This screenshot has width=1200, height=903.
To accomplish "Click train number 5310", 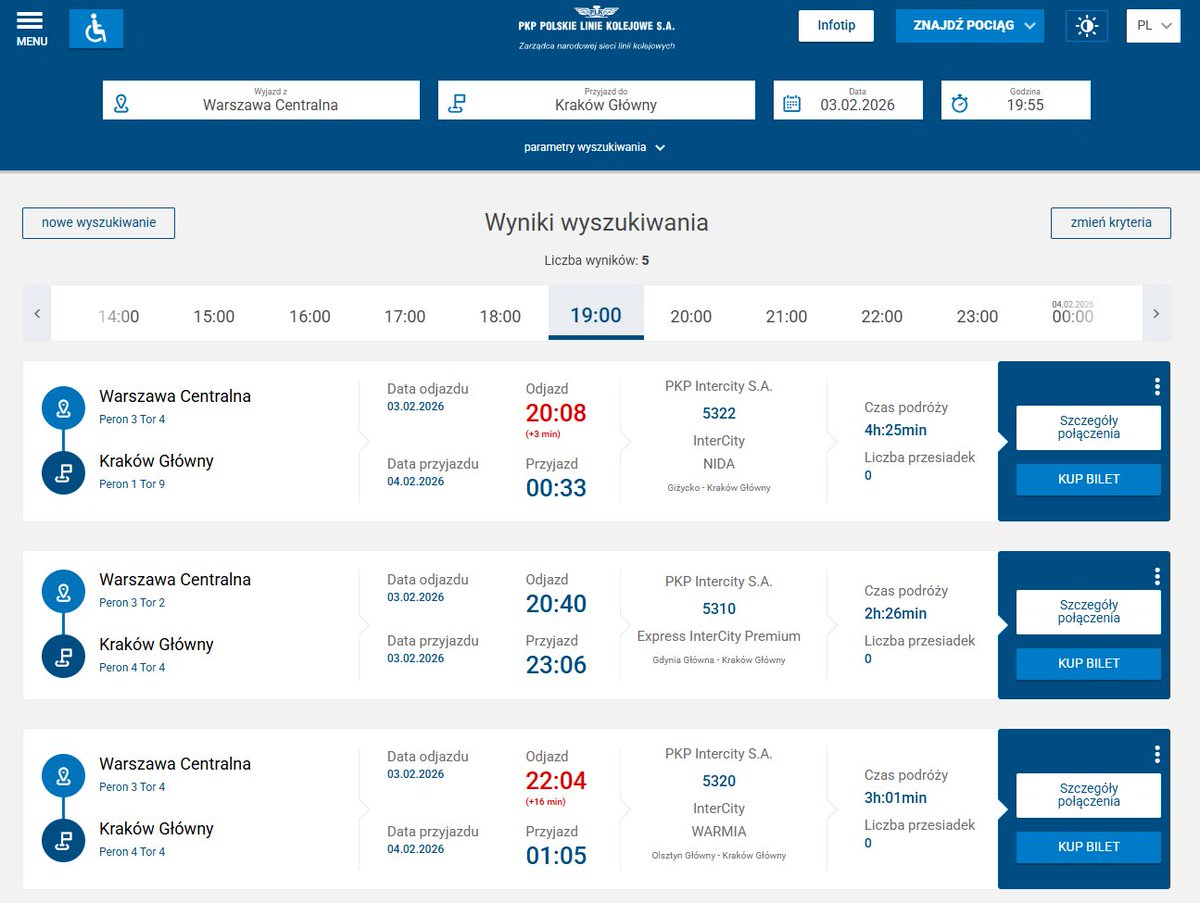I will [719, 609].
